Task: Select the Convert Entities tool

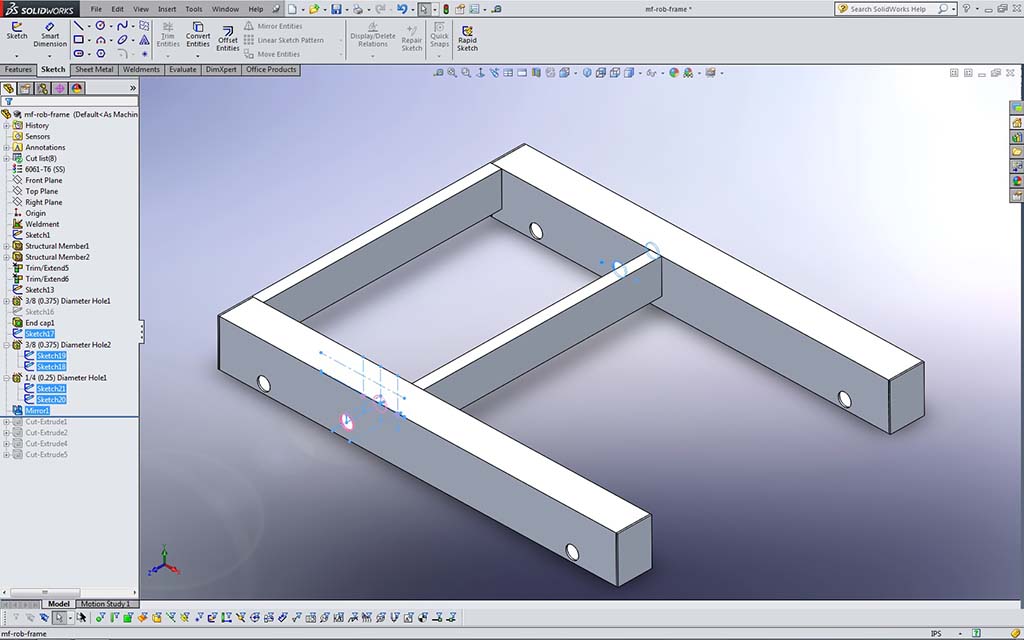Action: (198, 34)
